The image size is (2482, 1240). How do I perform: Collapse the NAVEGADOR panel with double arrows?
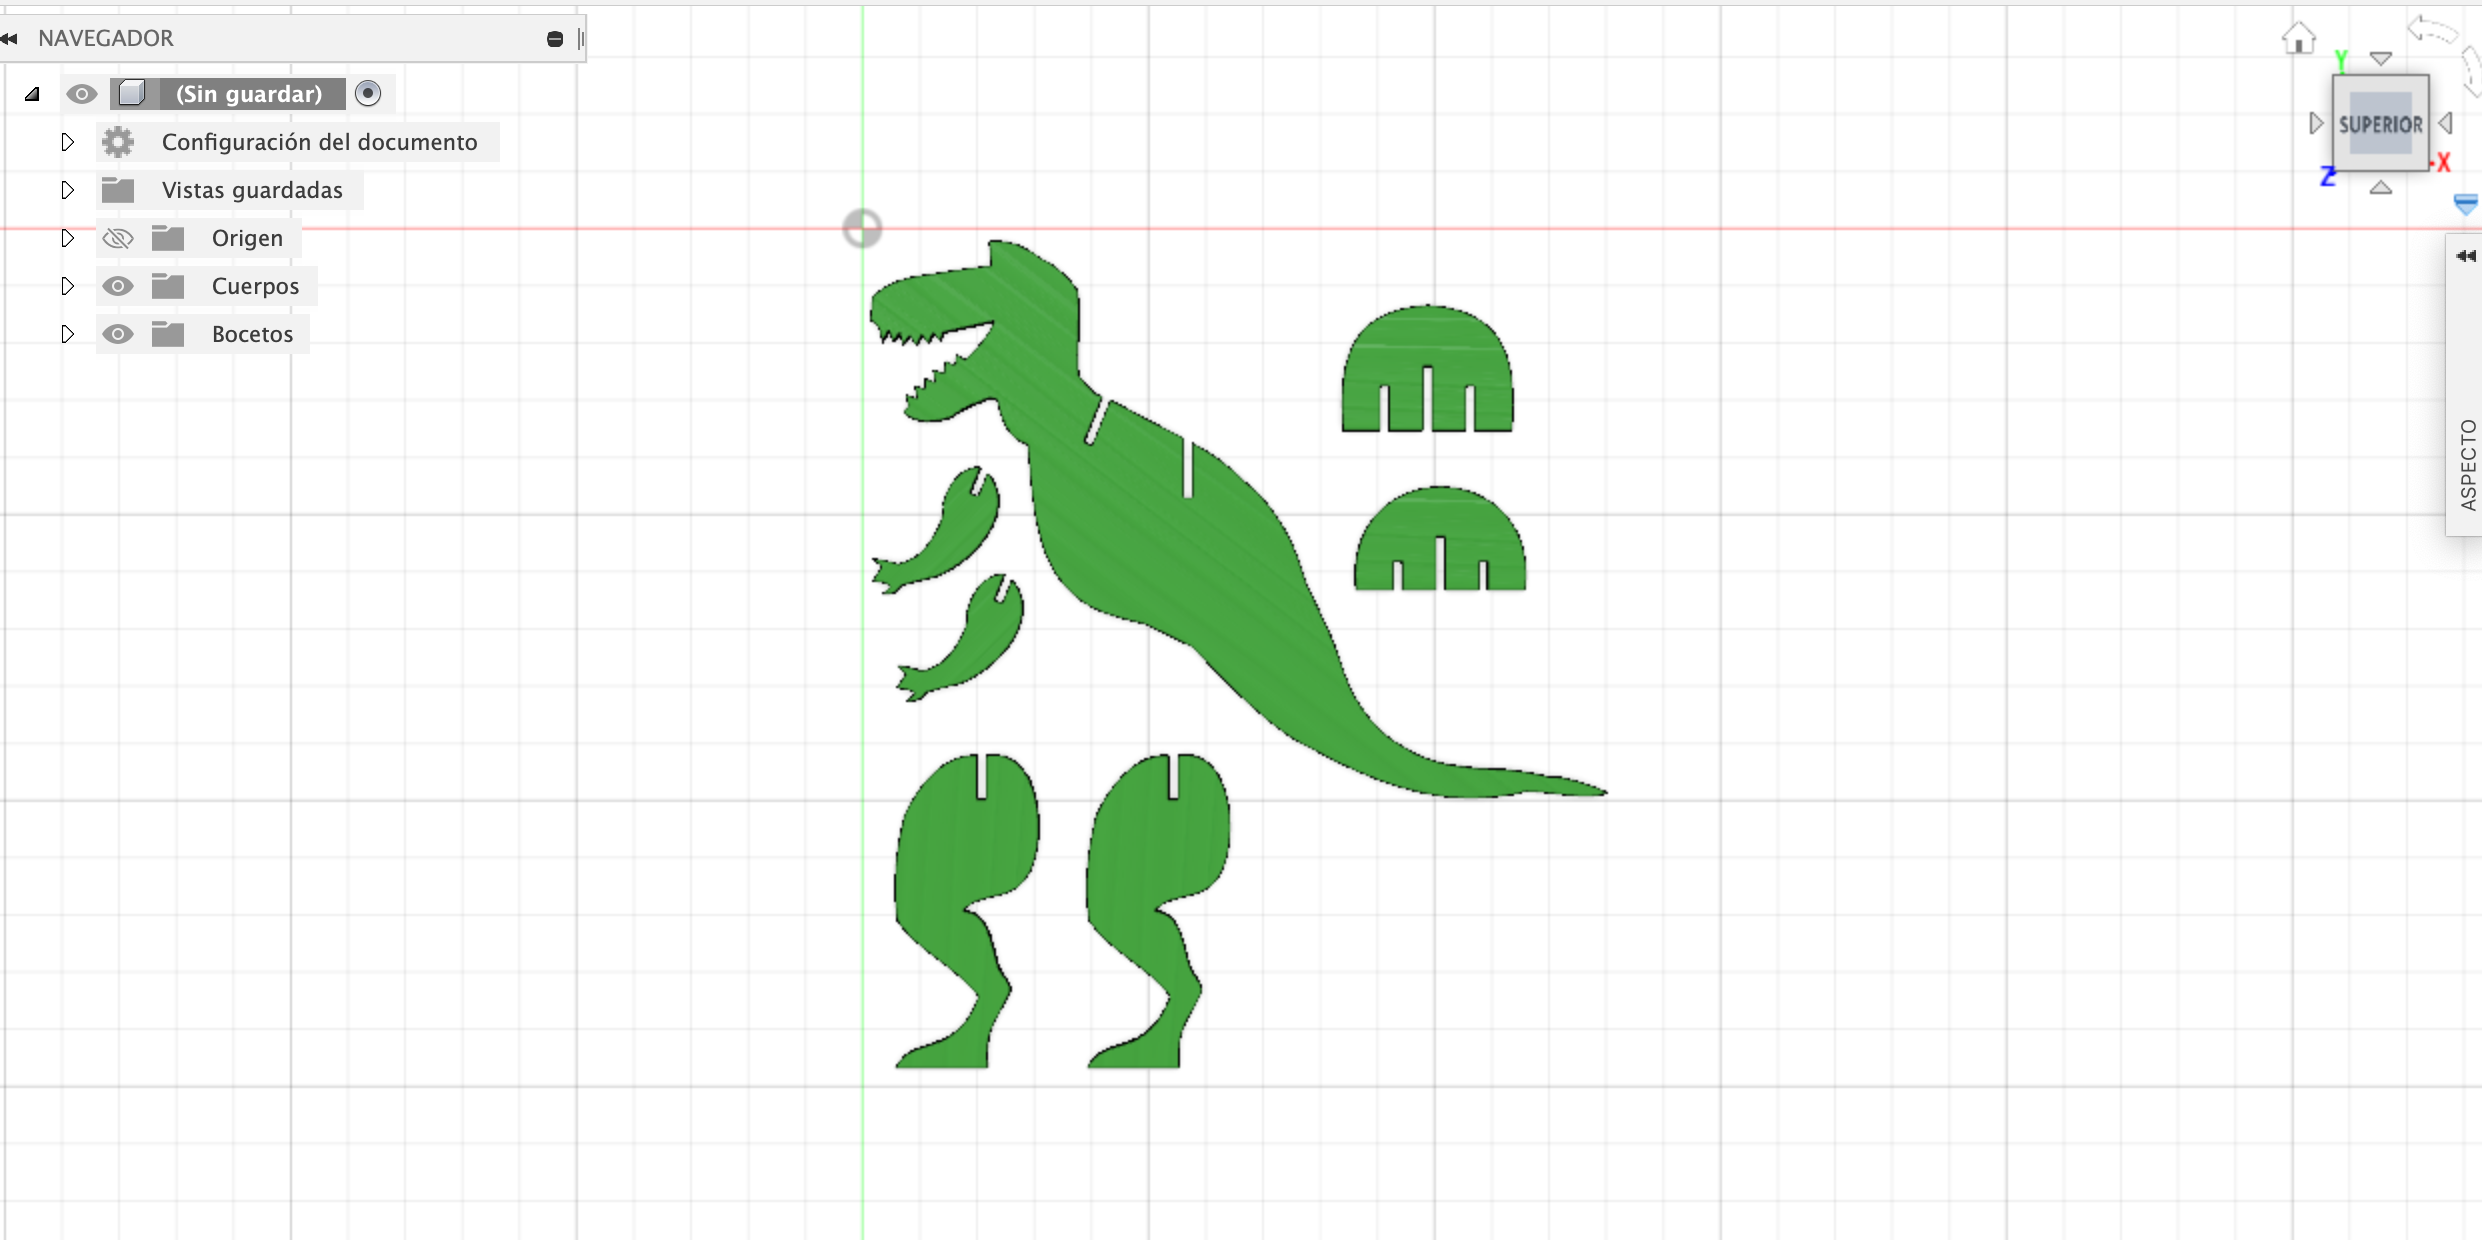coord(10,39)
